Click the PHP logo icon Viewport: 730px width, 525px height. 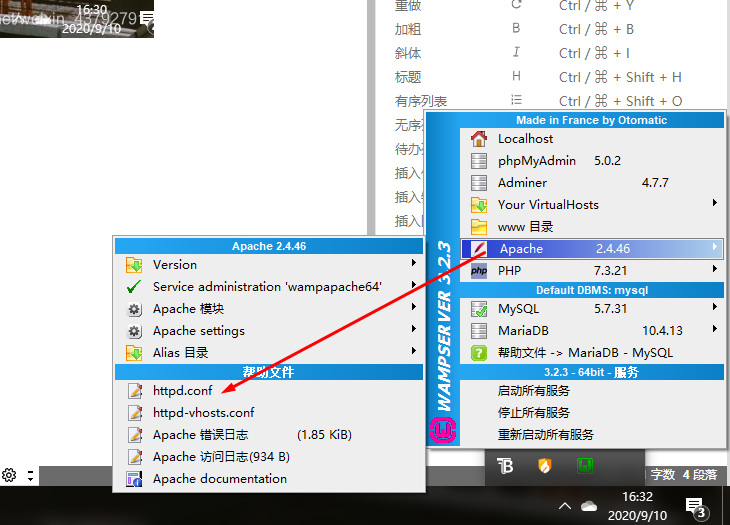click(479, 270)
